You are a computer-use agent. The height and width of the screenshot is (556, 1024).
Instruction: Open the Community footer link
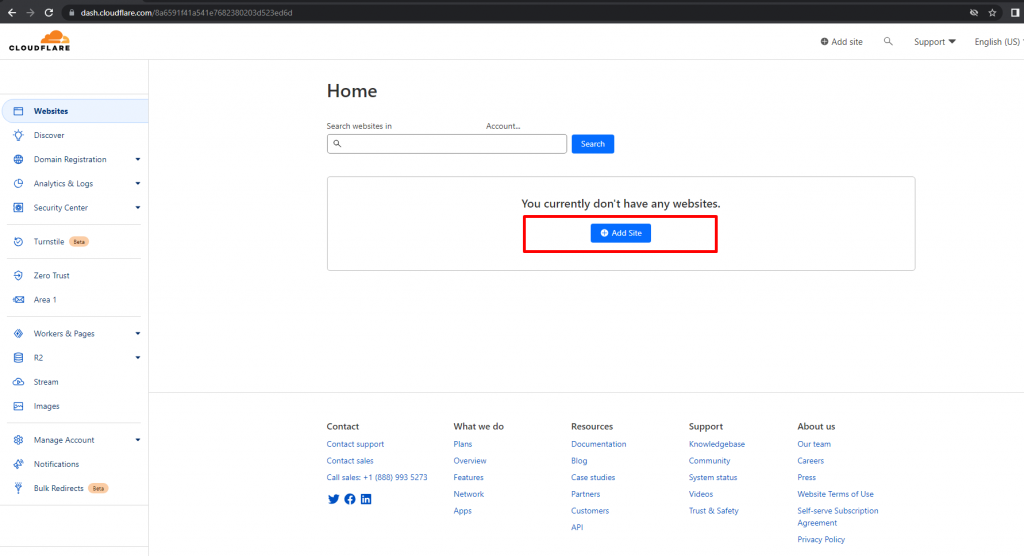click(x=709, y=461)
